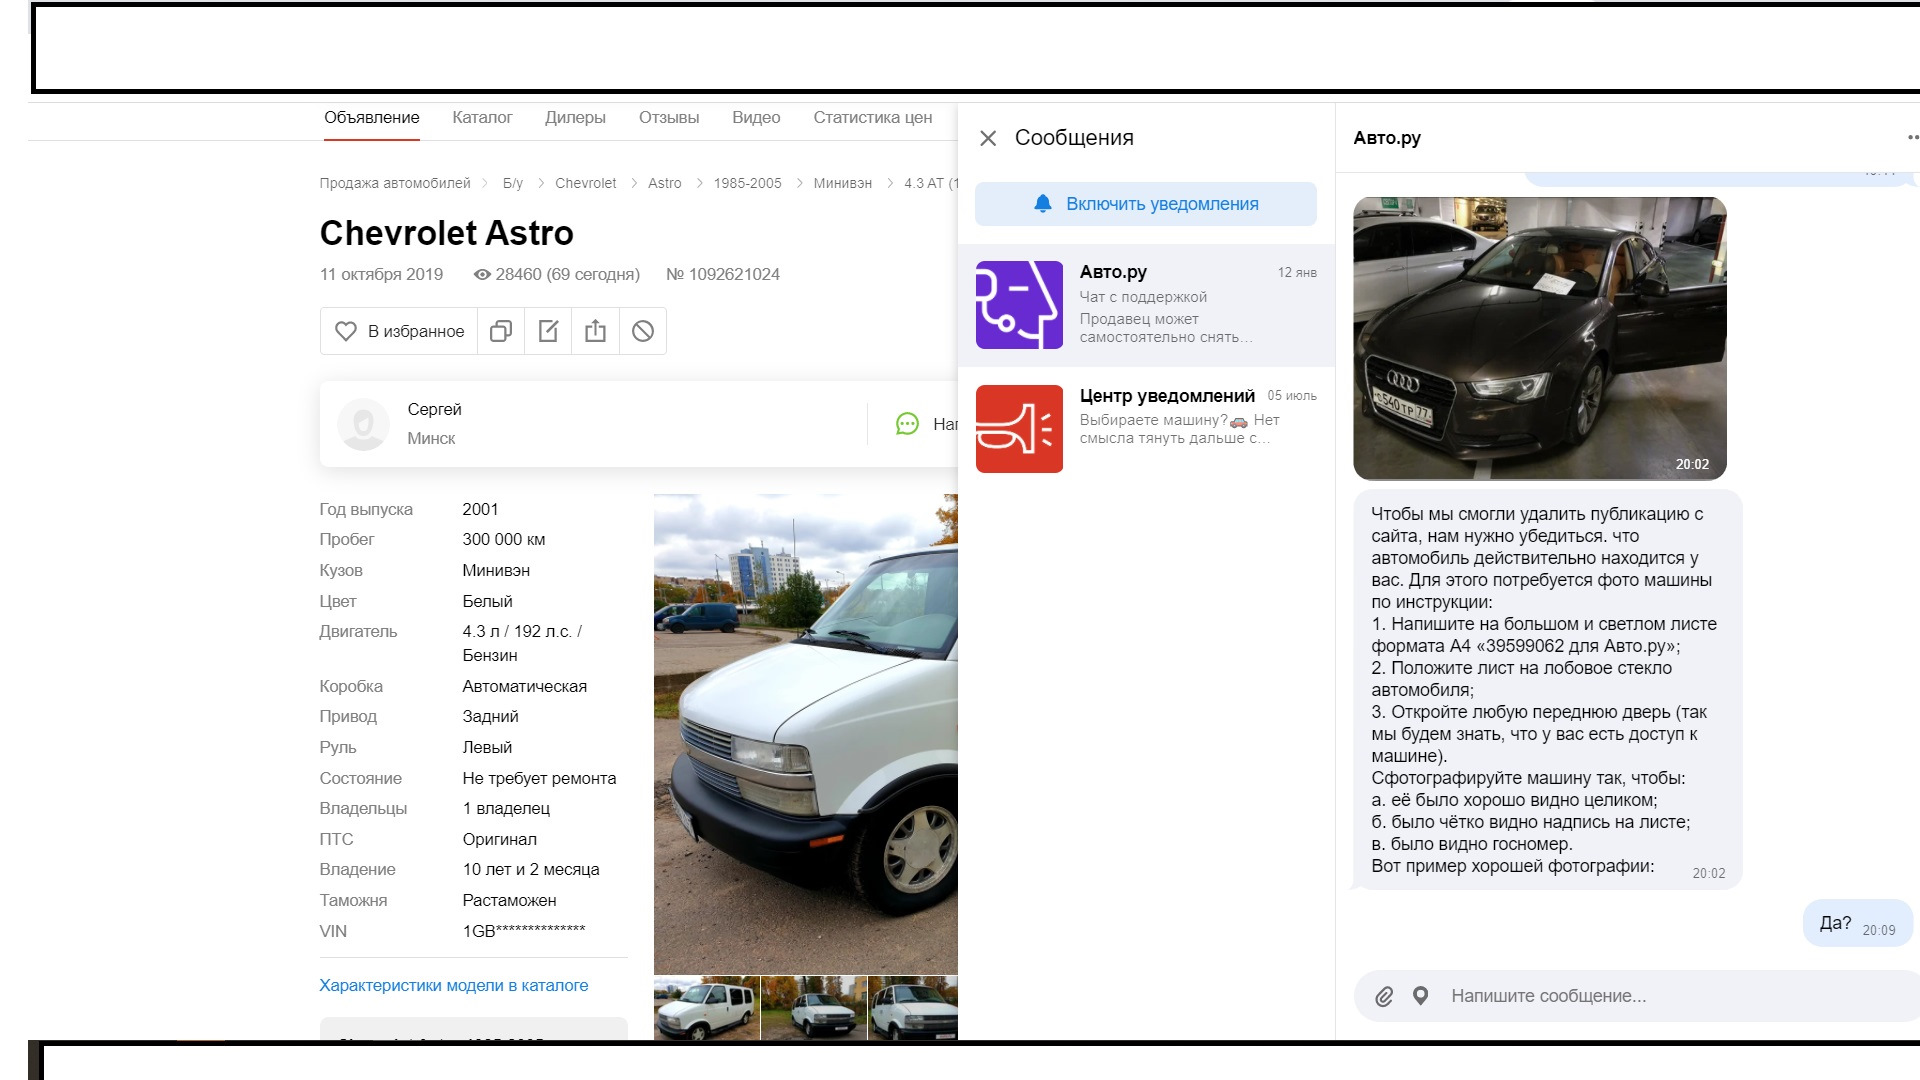The image size is (1920, 1080).
Task: Switch to the Объявление tab
Action: tap(372, 118)
